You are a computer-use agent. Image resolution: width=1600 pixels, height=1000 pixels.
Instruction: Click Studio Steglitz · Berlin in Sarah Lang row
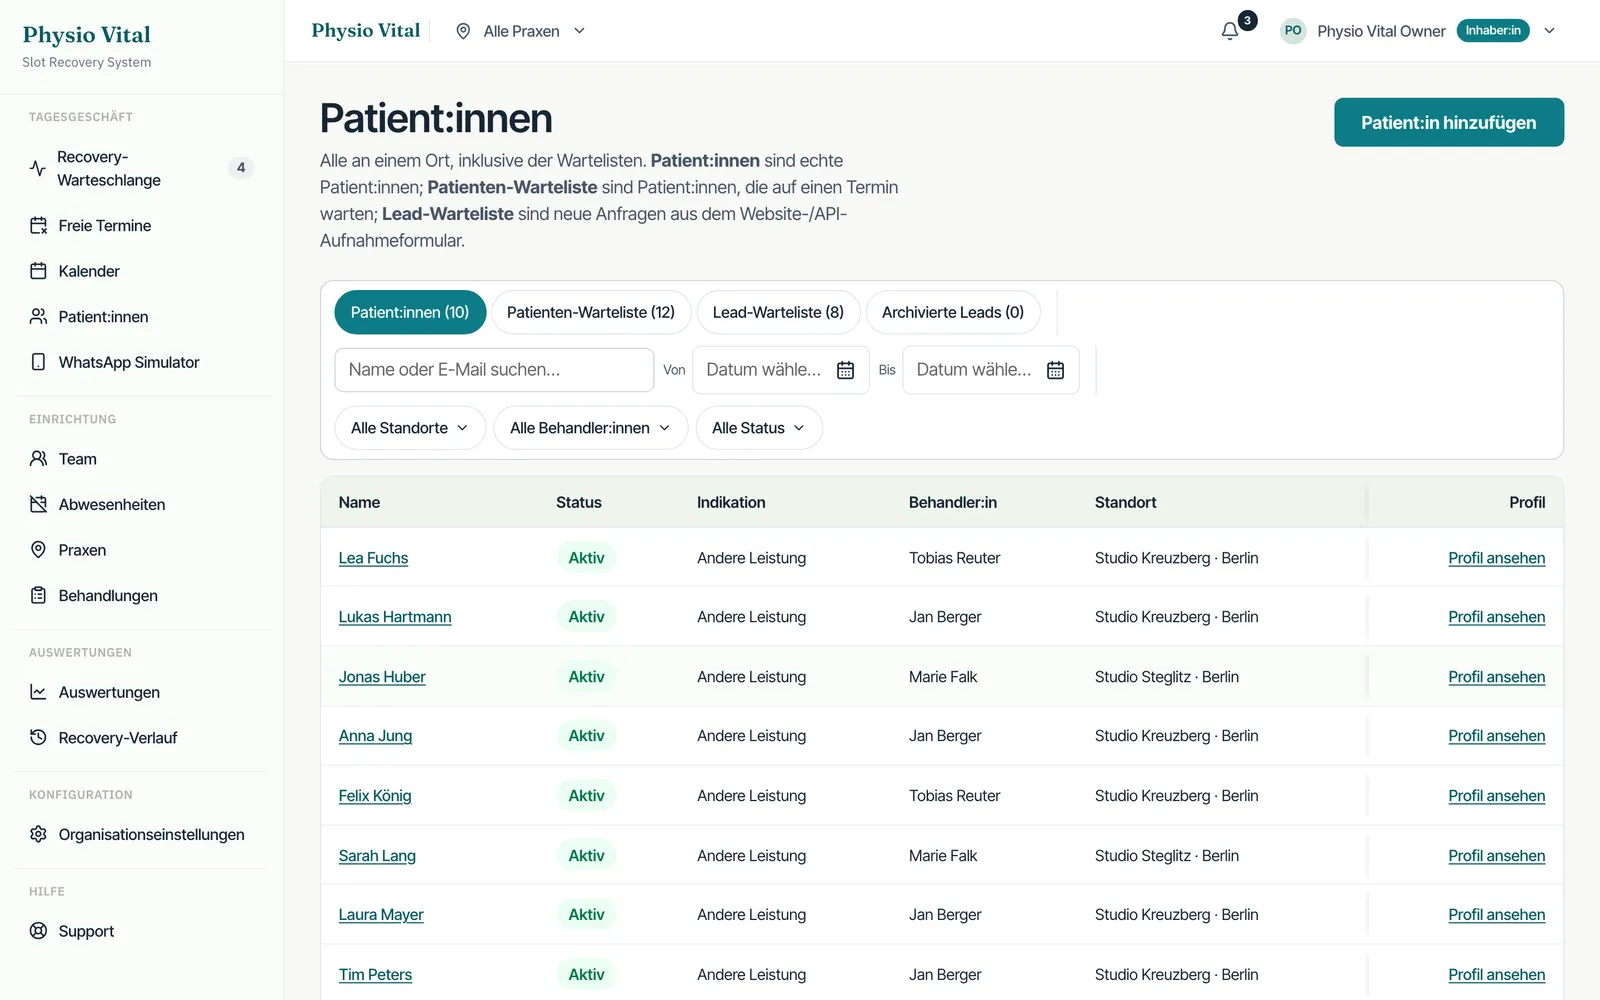click(1167, 856)
